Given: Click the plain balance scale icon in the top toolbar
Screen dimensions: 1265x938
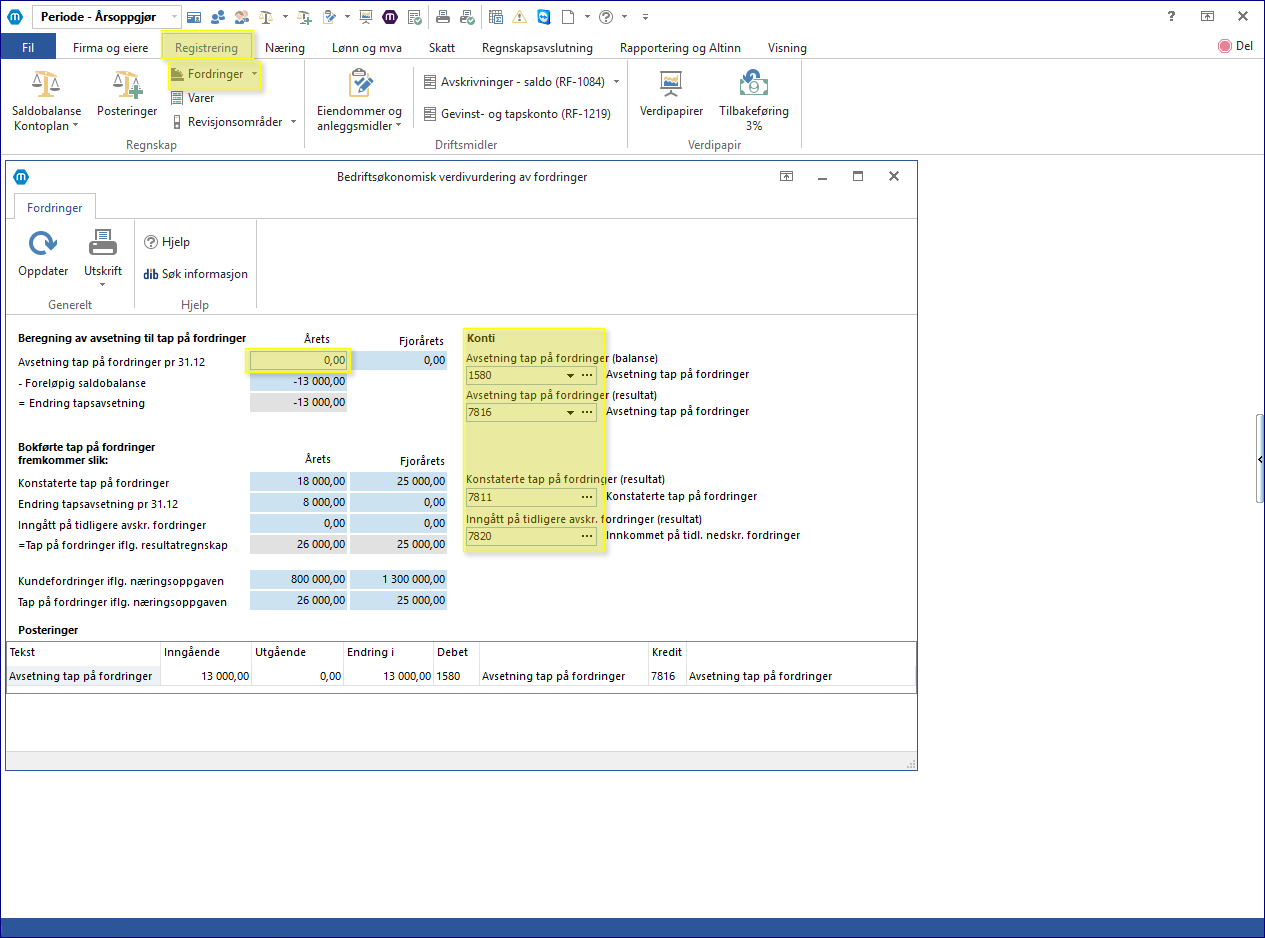Looking at the screenshot, I should click(266, 17).
